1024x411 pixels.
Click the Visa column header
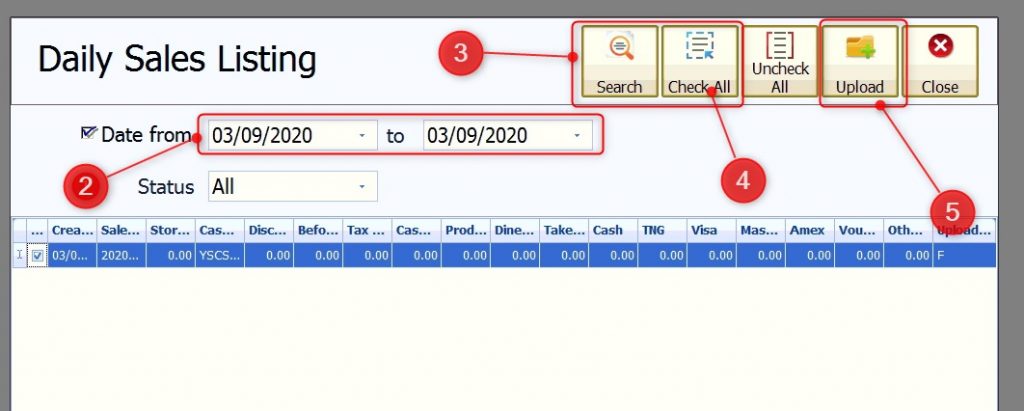tap(710, 230)
